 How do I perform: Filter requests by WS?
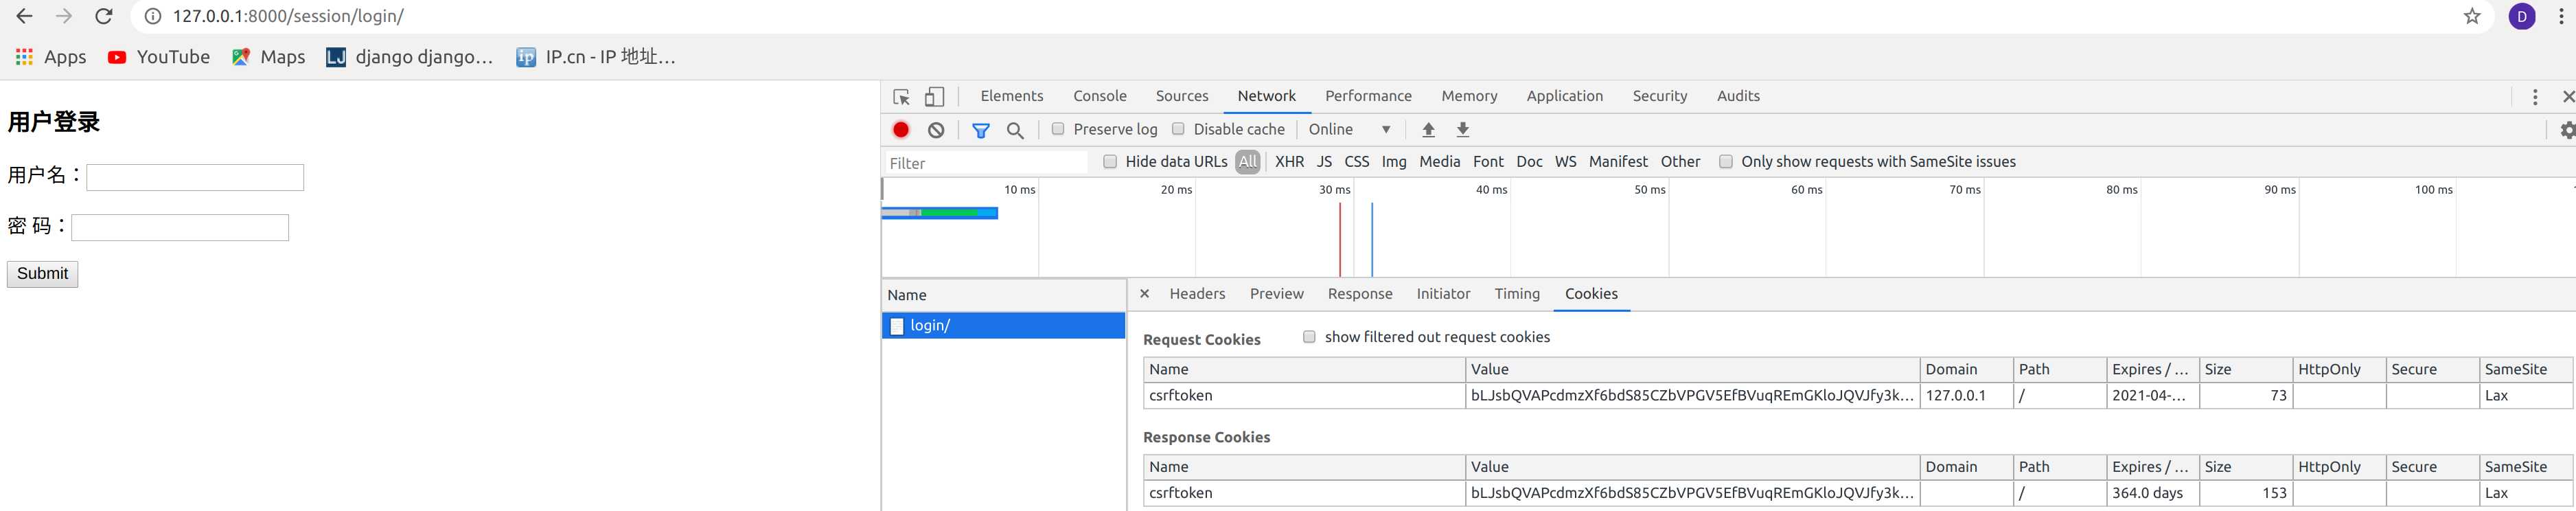coord(1565,162)
